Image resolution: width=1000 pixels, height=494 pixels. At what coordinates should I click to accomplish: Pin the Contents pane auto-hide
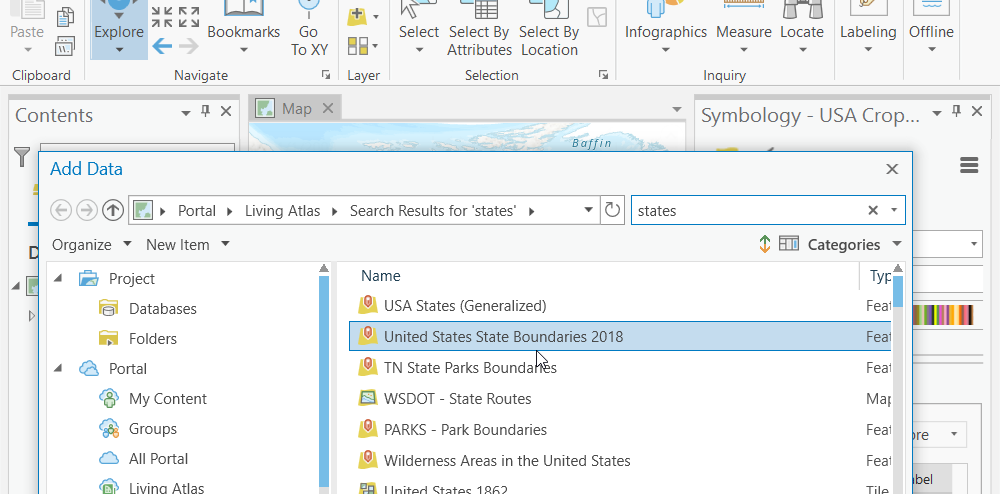[x=205, y=112]
